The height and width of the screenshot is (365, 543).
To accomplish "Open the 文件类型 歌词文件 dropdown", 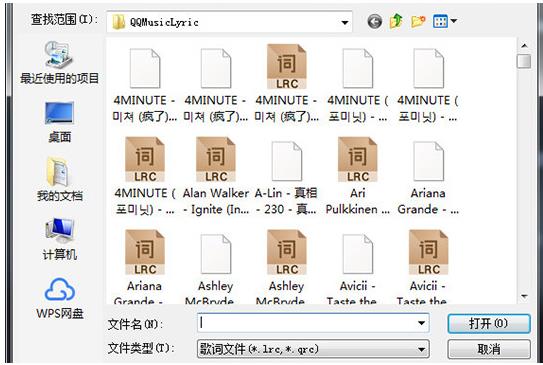I will point(313,349).
